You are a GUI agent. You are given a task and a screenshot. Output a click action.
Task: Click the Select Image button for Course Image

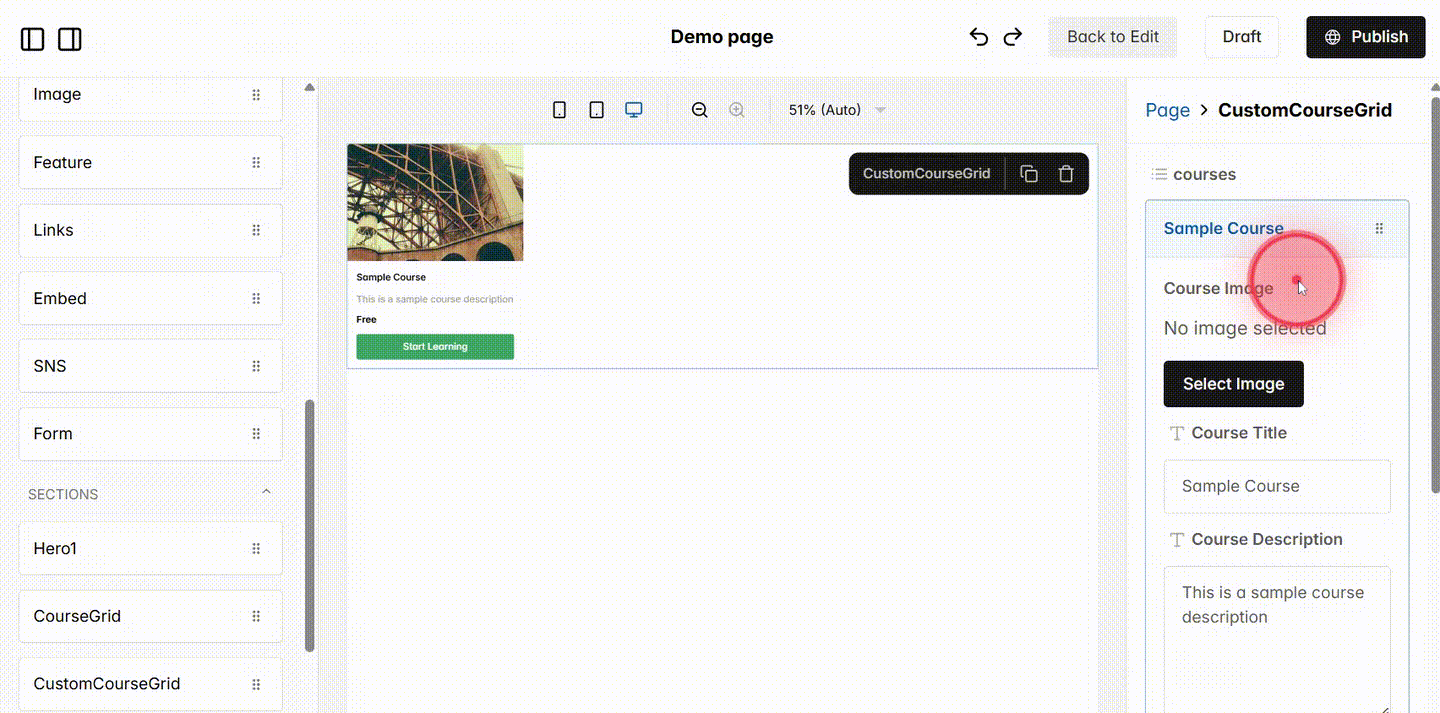pyautogui.click(x=1233, y=384)
